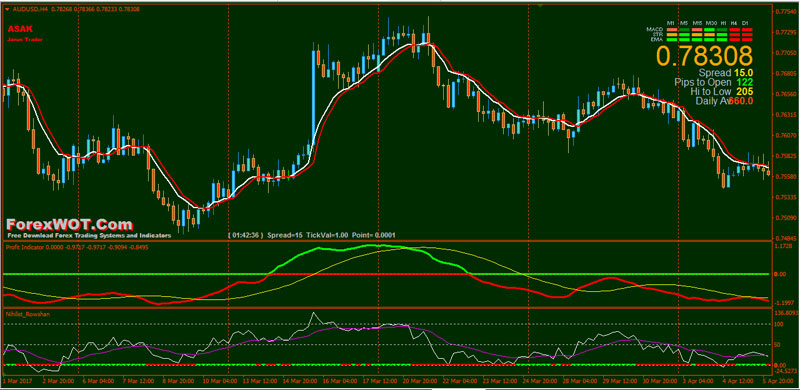The width and height of the screenshot is (800, 390).
Task: Click the D1 timeframe header in the dashboard
Action: pyautogui.click(x=745, y=23)
